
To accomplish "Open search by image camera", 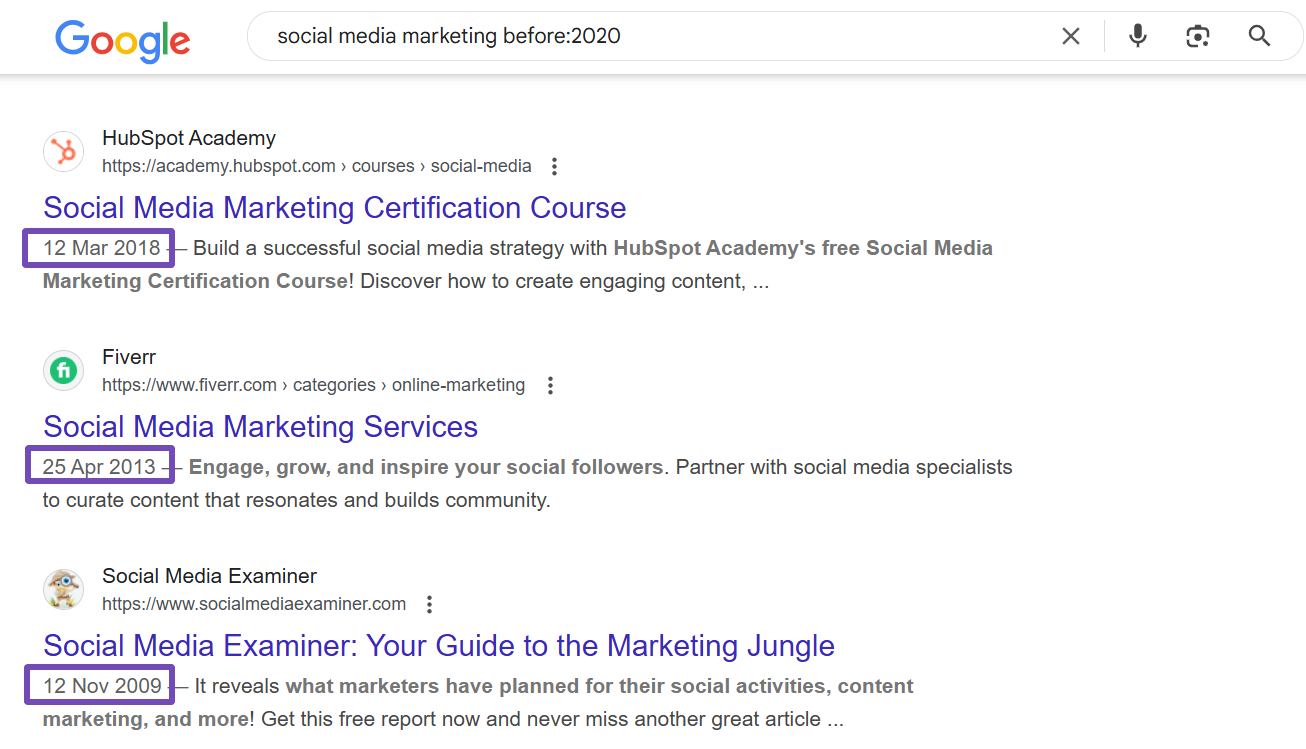I will click(x=1197, y=37).
